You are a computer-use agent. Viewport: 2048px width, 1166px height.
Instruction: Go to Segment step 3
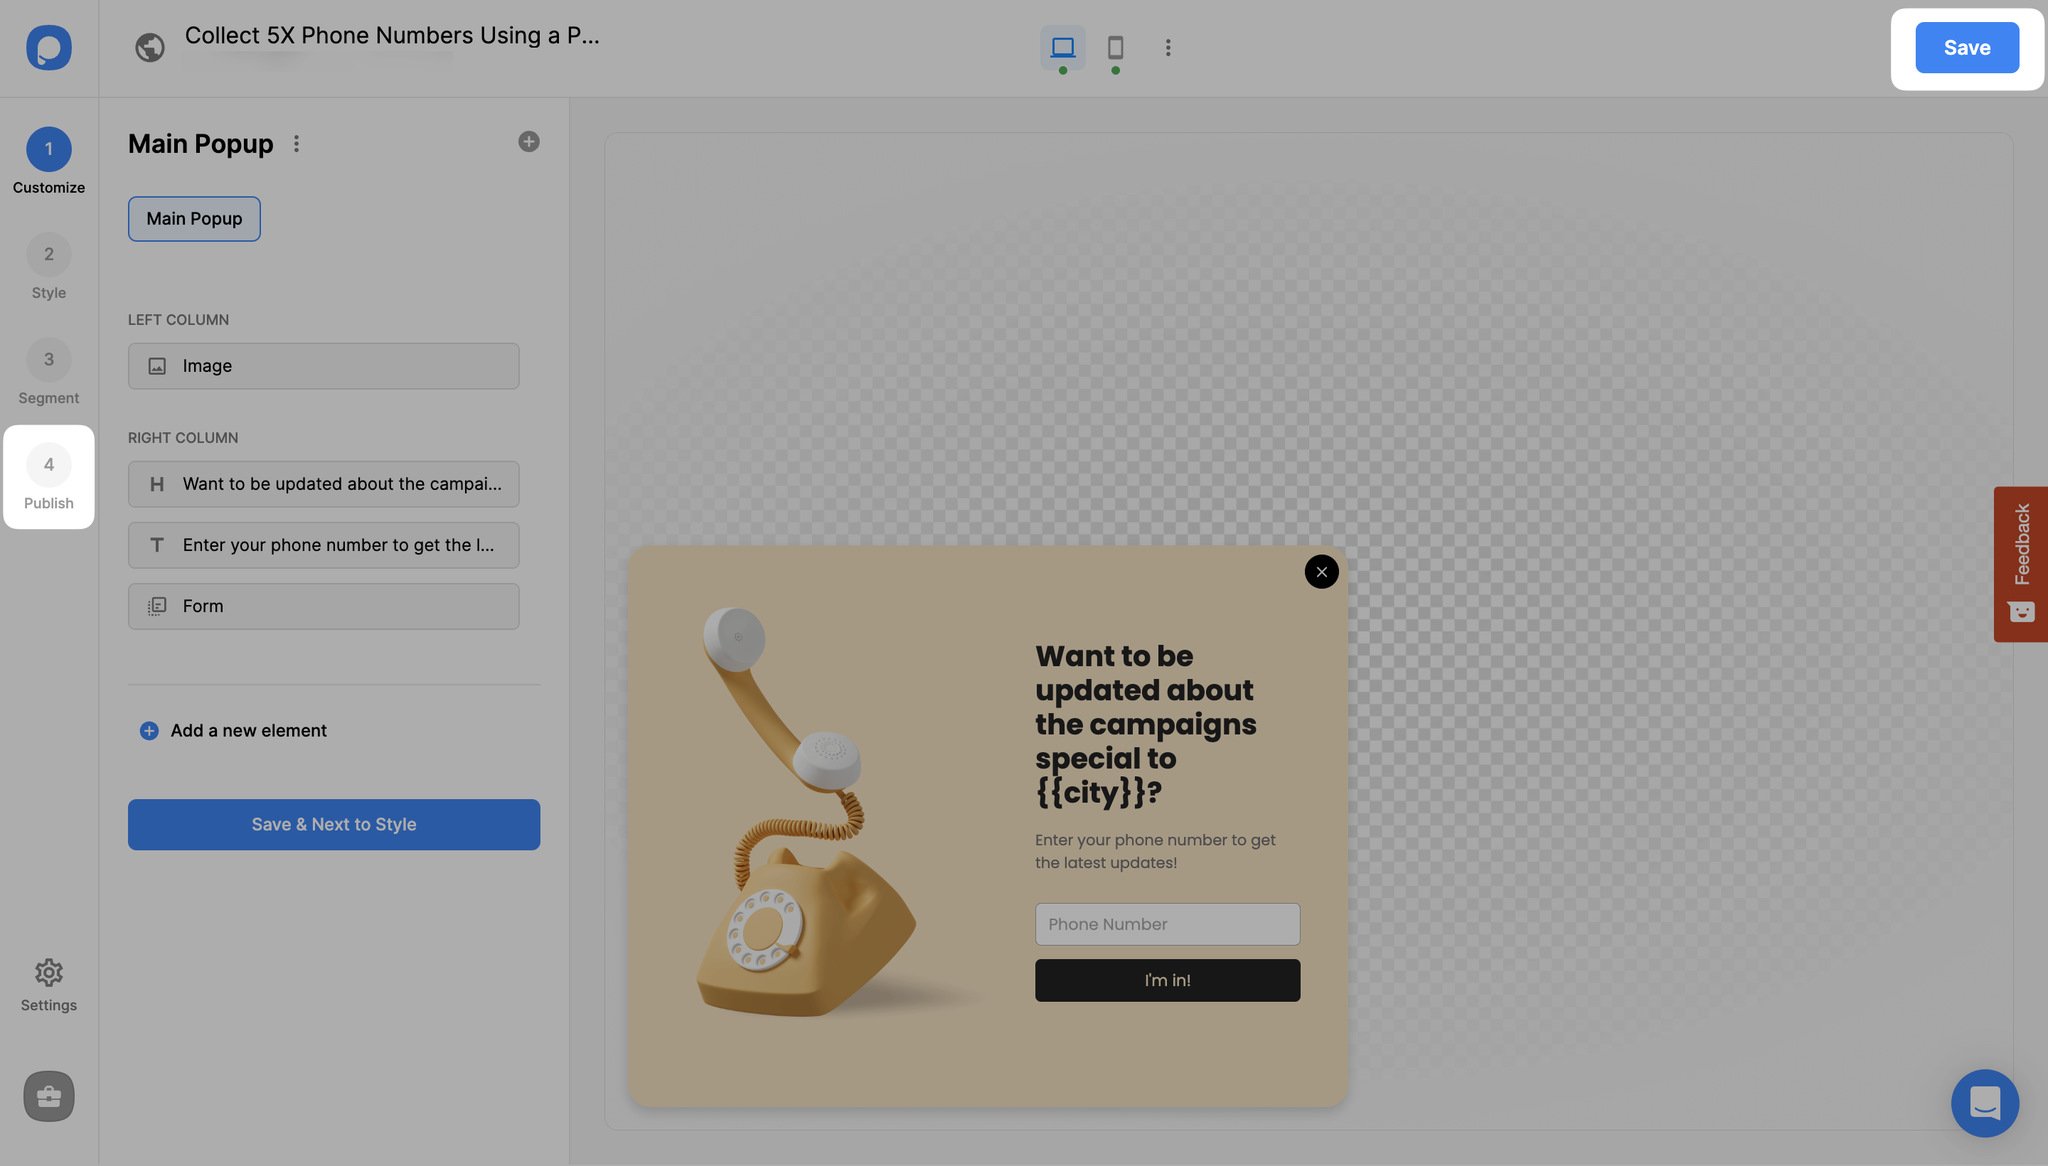click(49, 371)
